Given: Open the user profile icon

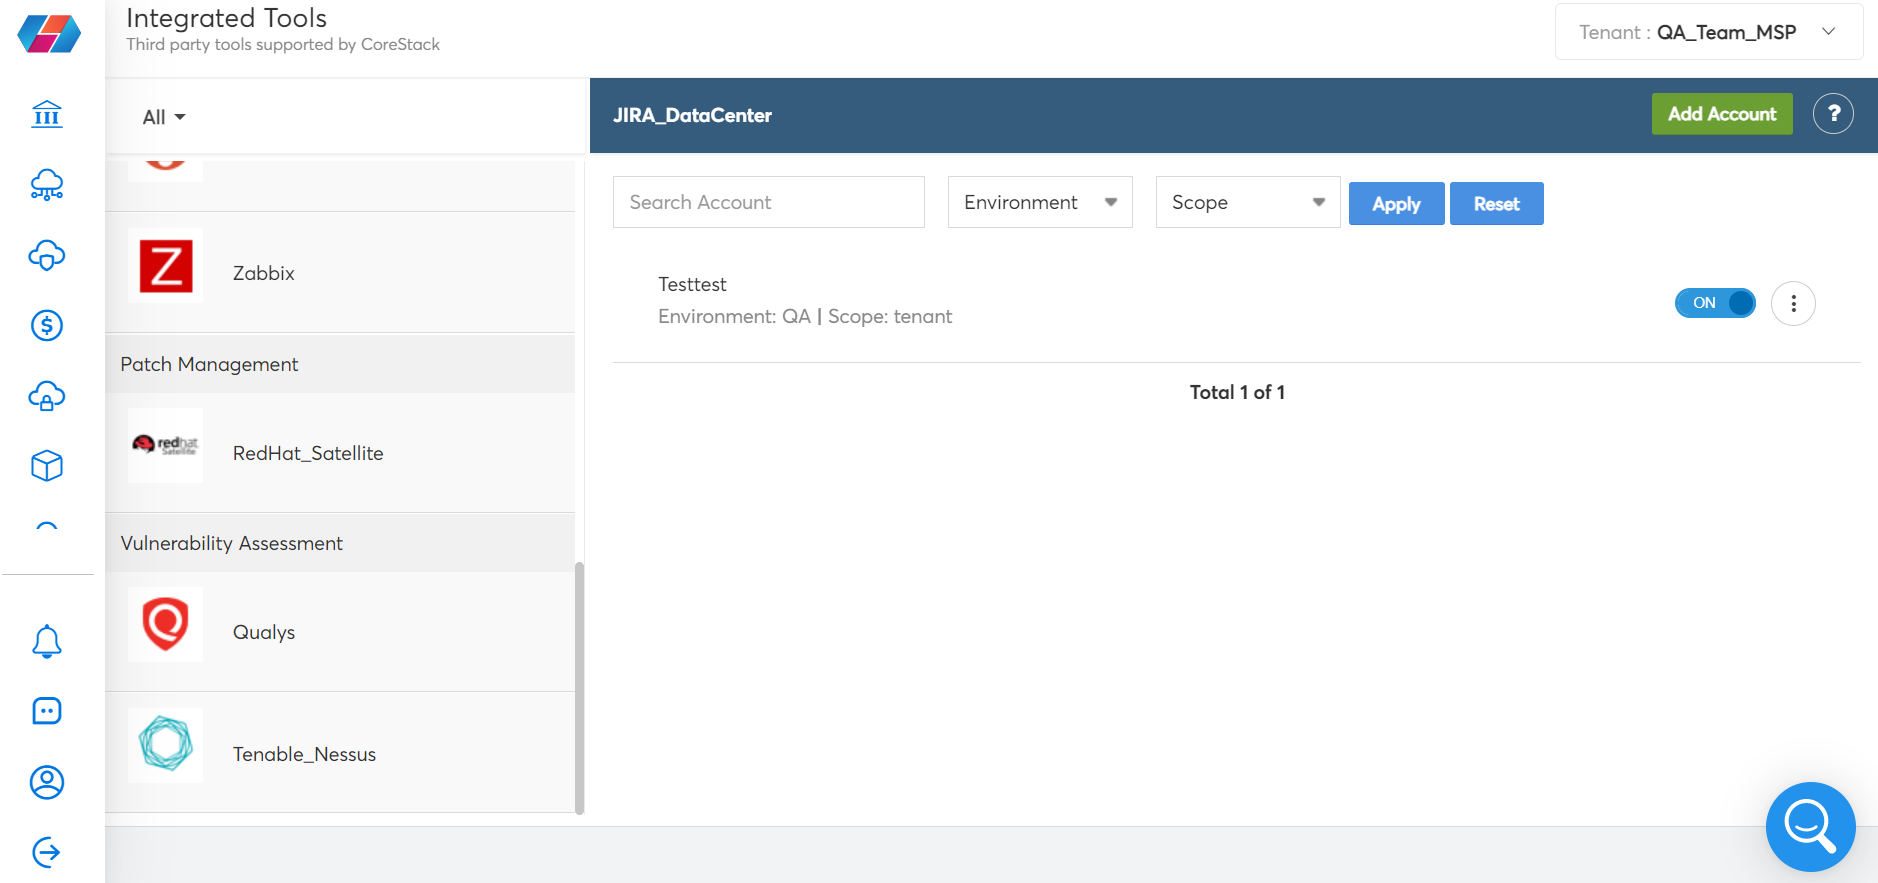Looking at the screenshot, I should [x=47, y=782].
